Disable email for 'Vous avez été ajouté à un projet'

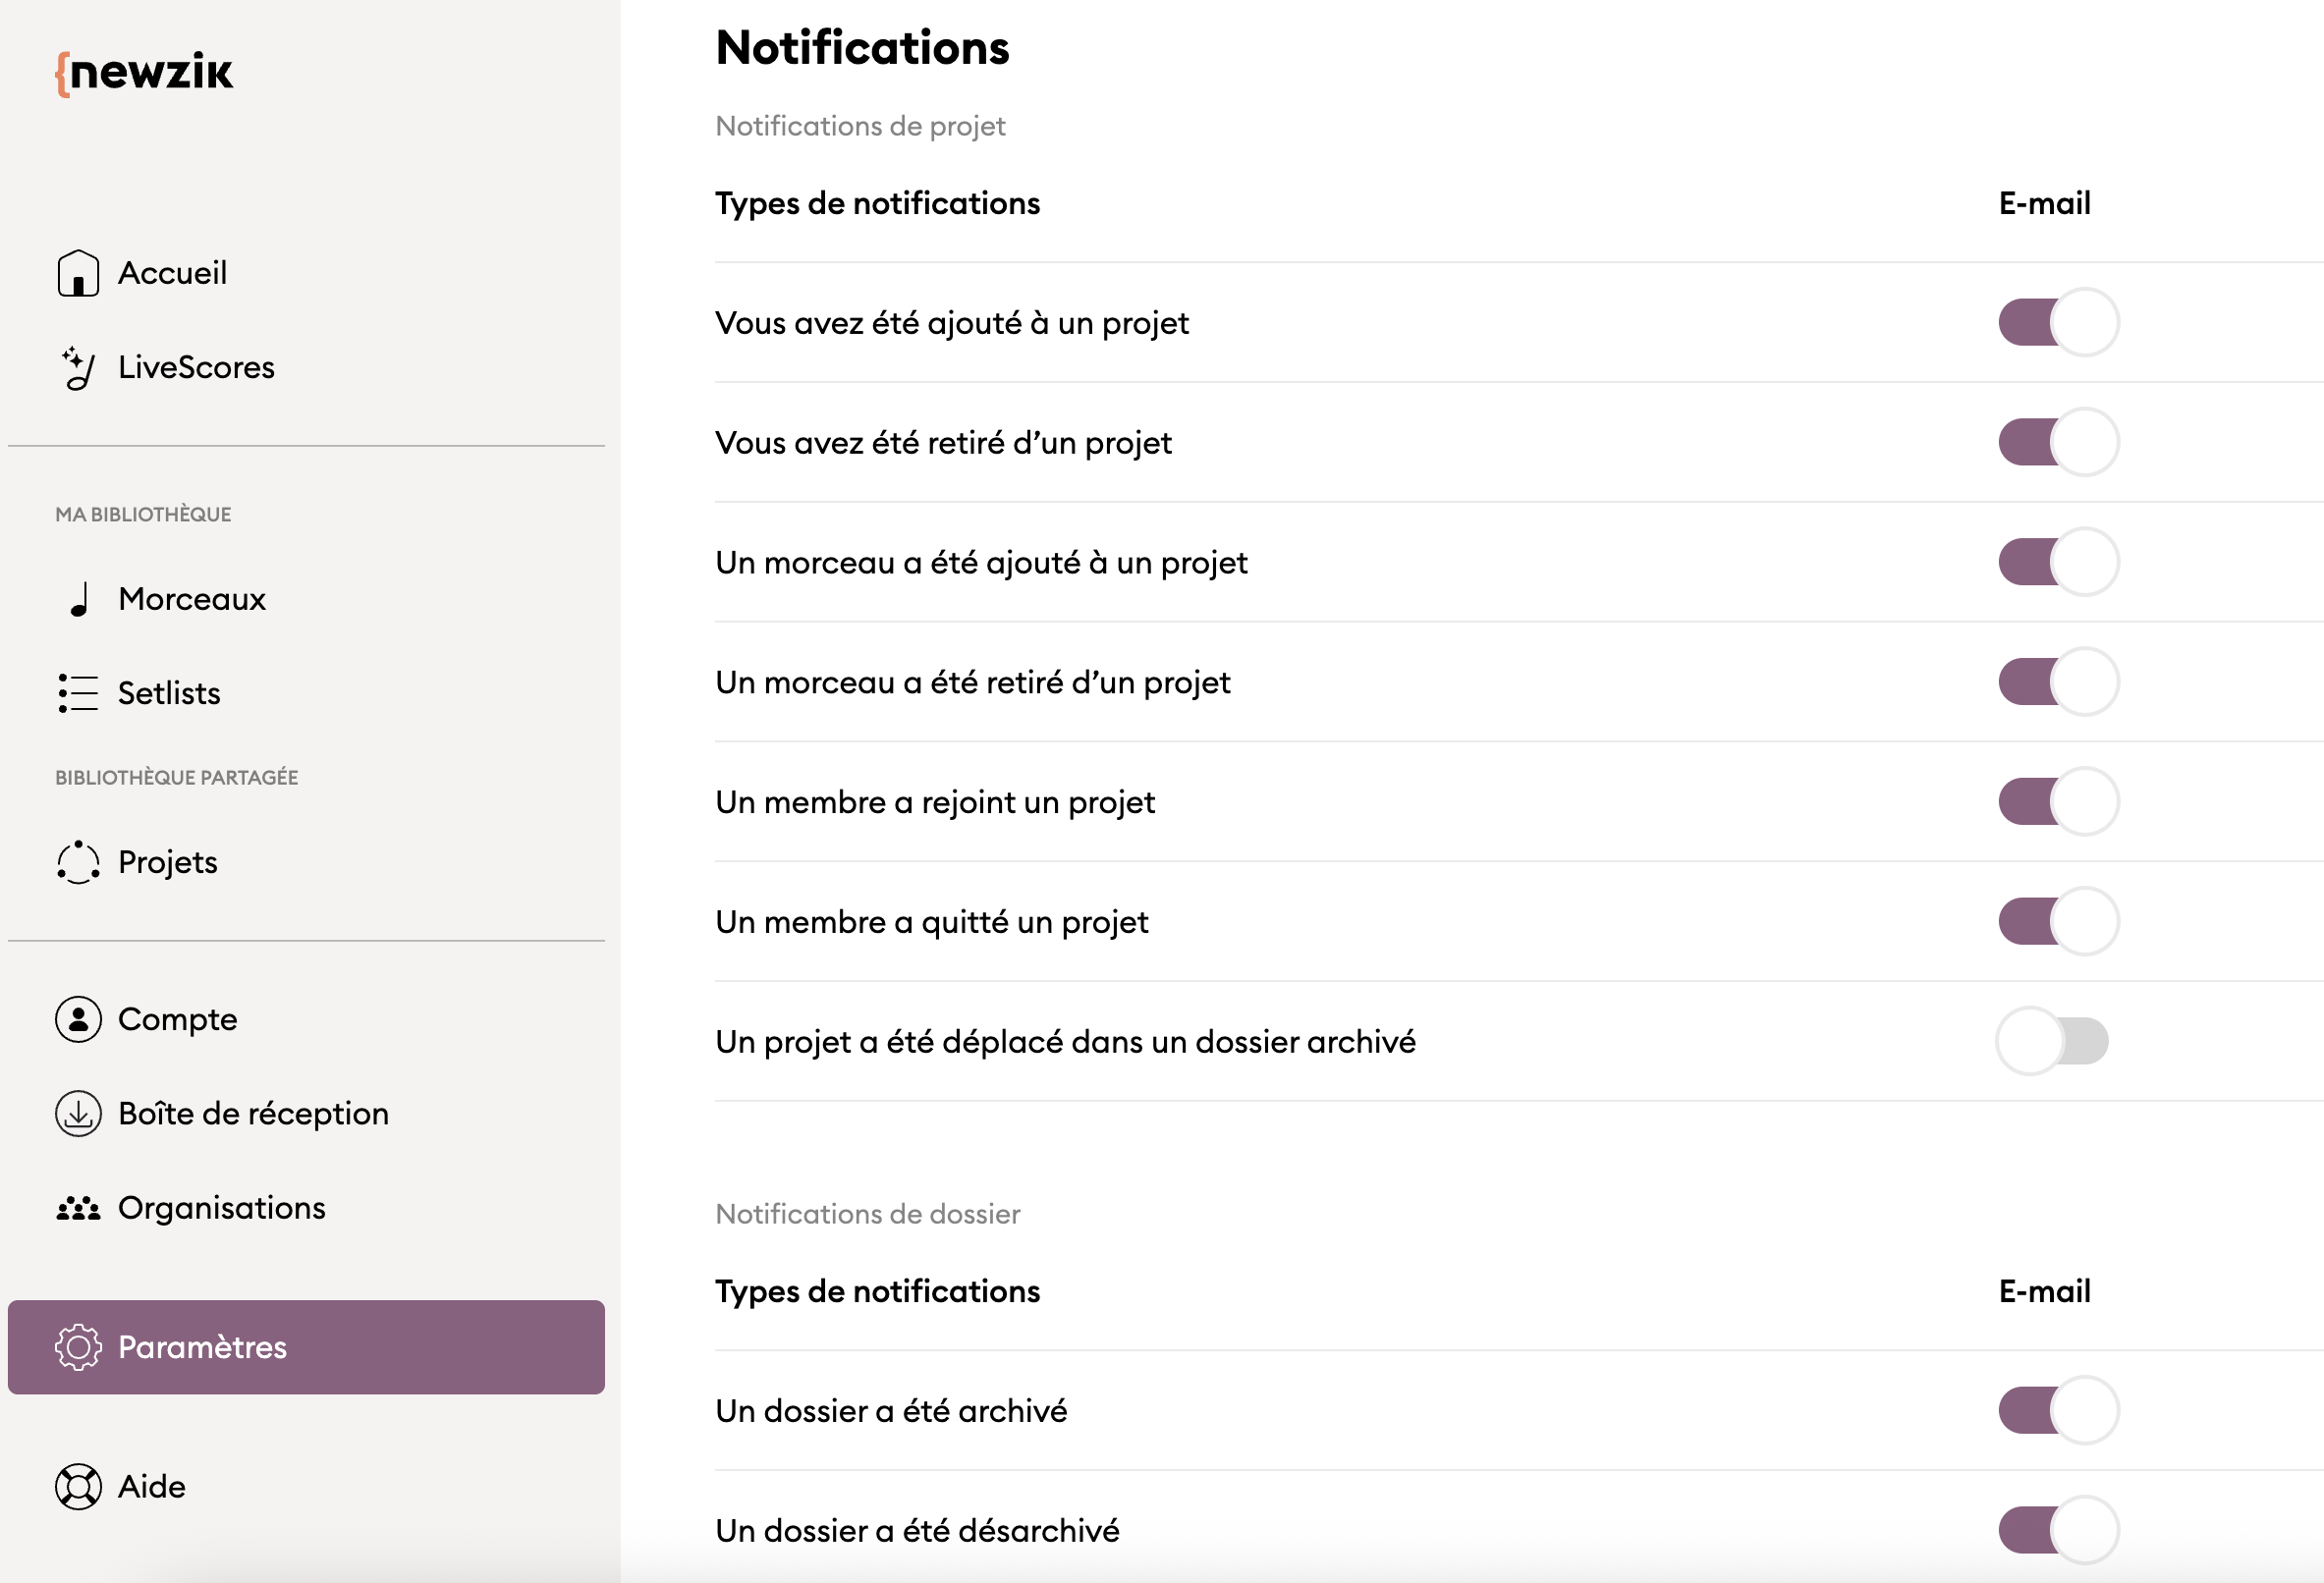(2057, 322)
